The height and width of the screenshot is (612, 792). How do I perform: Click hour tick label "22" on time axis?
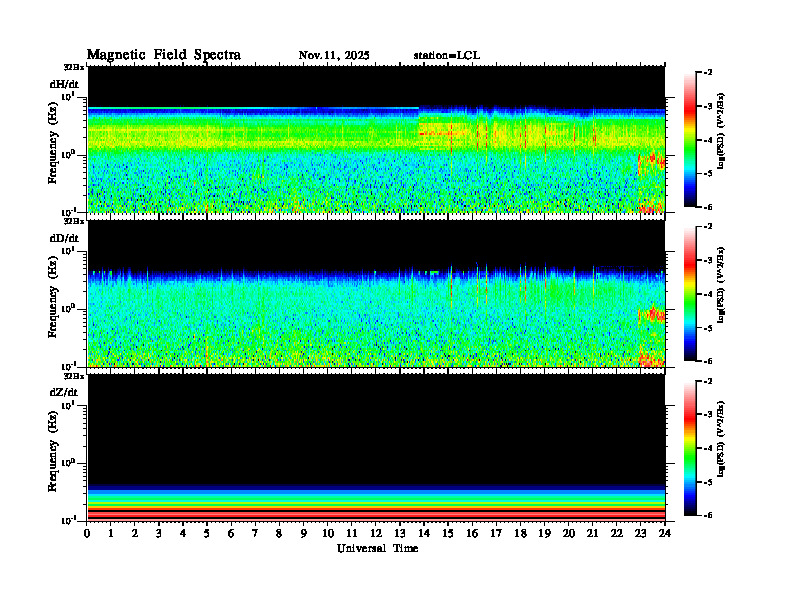pos(616,534)
